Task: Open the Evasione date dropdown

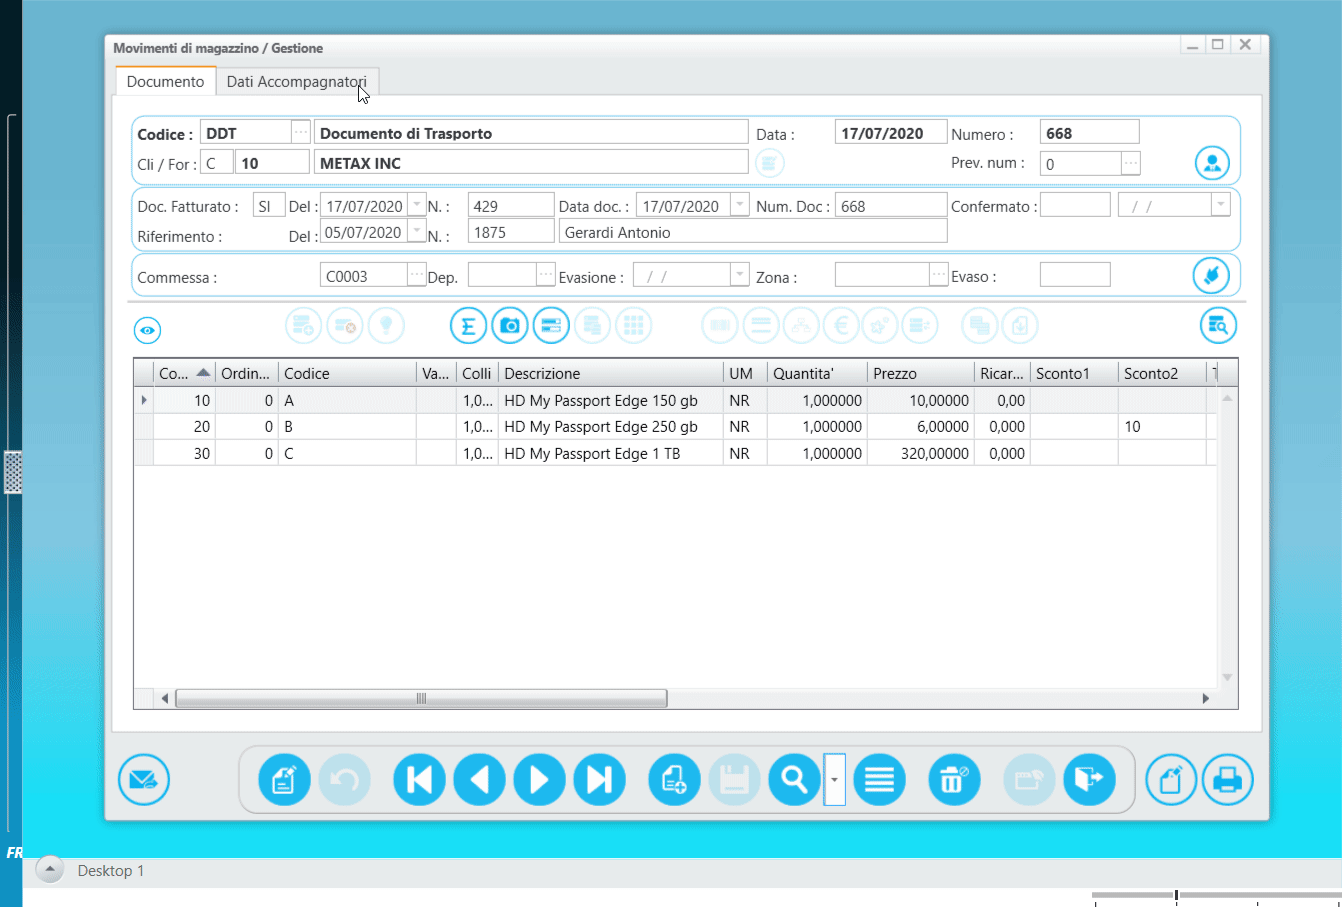Action: (x=740, y=275)
